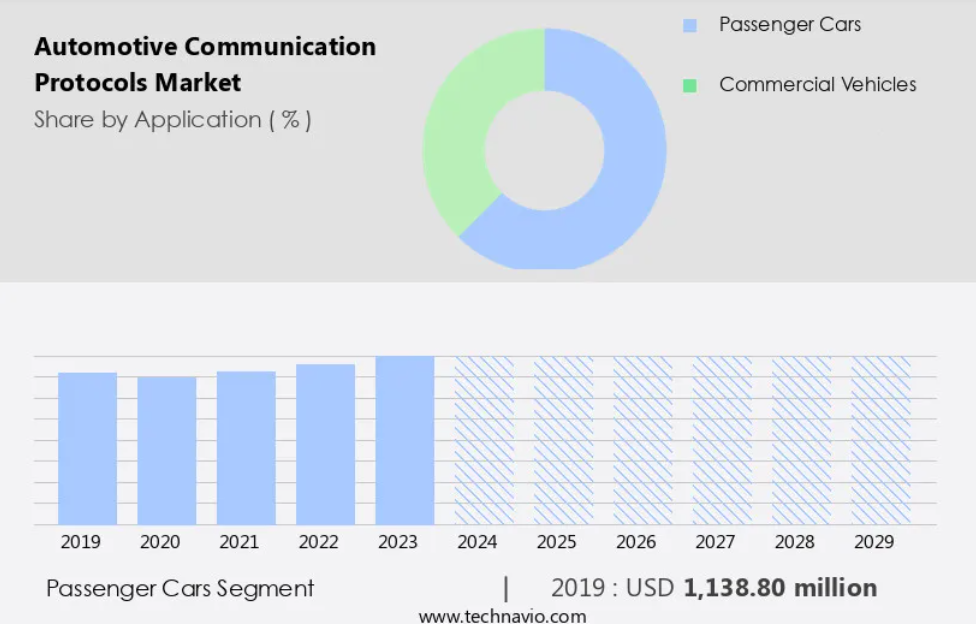Select the 2019 bar in chart
The width and height of the screenshot is (976, 624).
87,448
